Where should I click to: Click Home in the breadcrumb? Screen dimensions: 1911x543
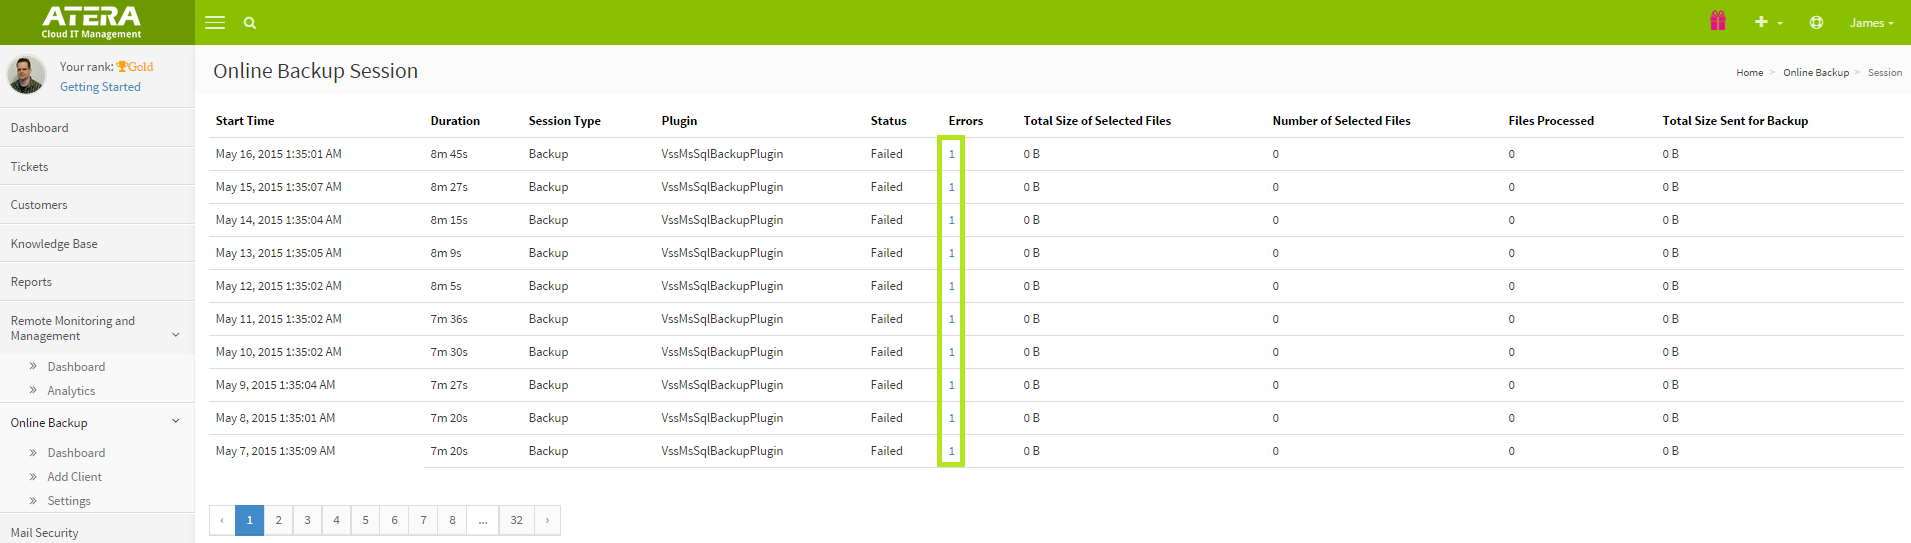[1749, 73]
